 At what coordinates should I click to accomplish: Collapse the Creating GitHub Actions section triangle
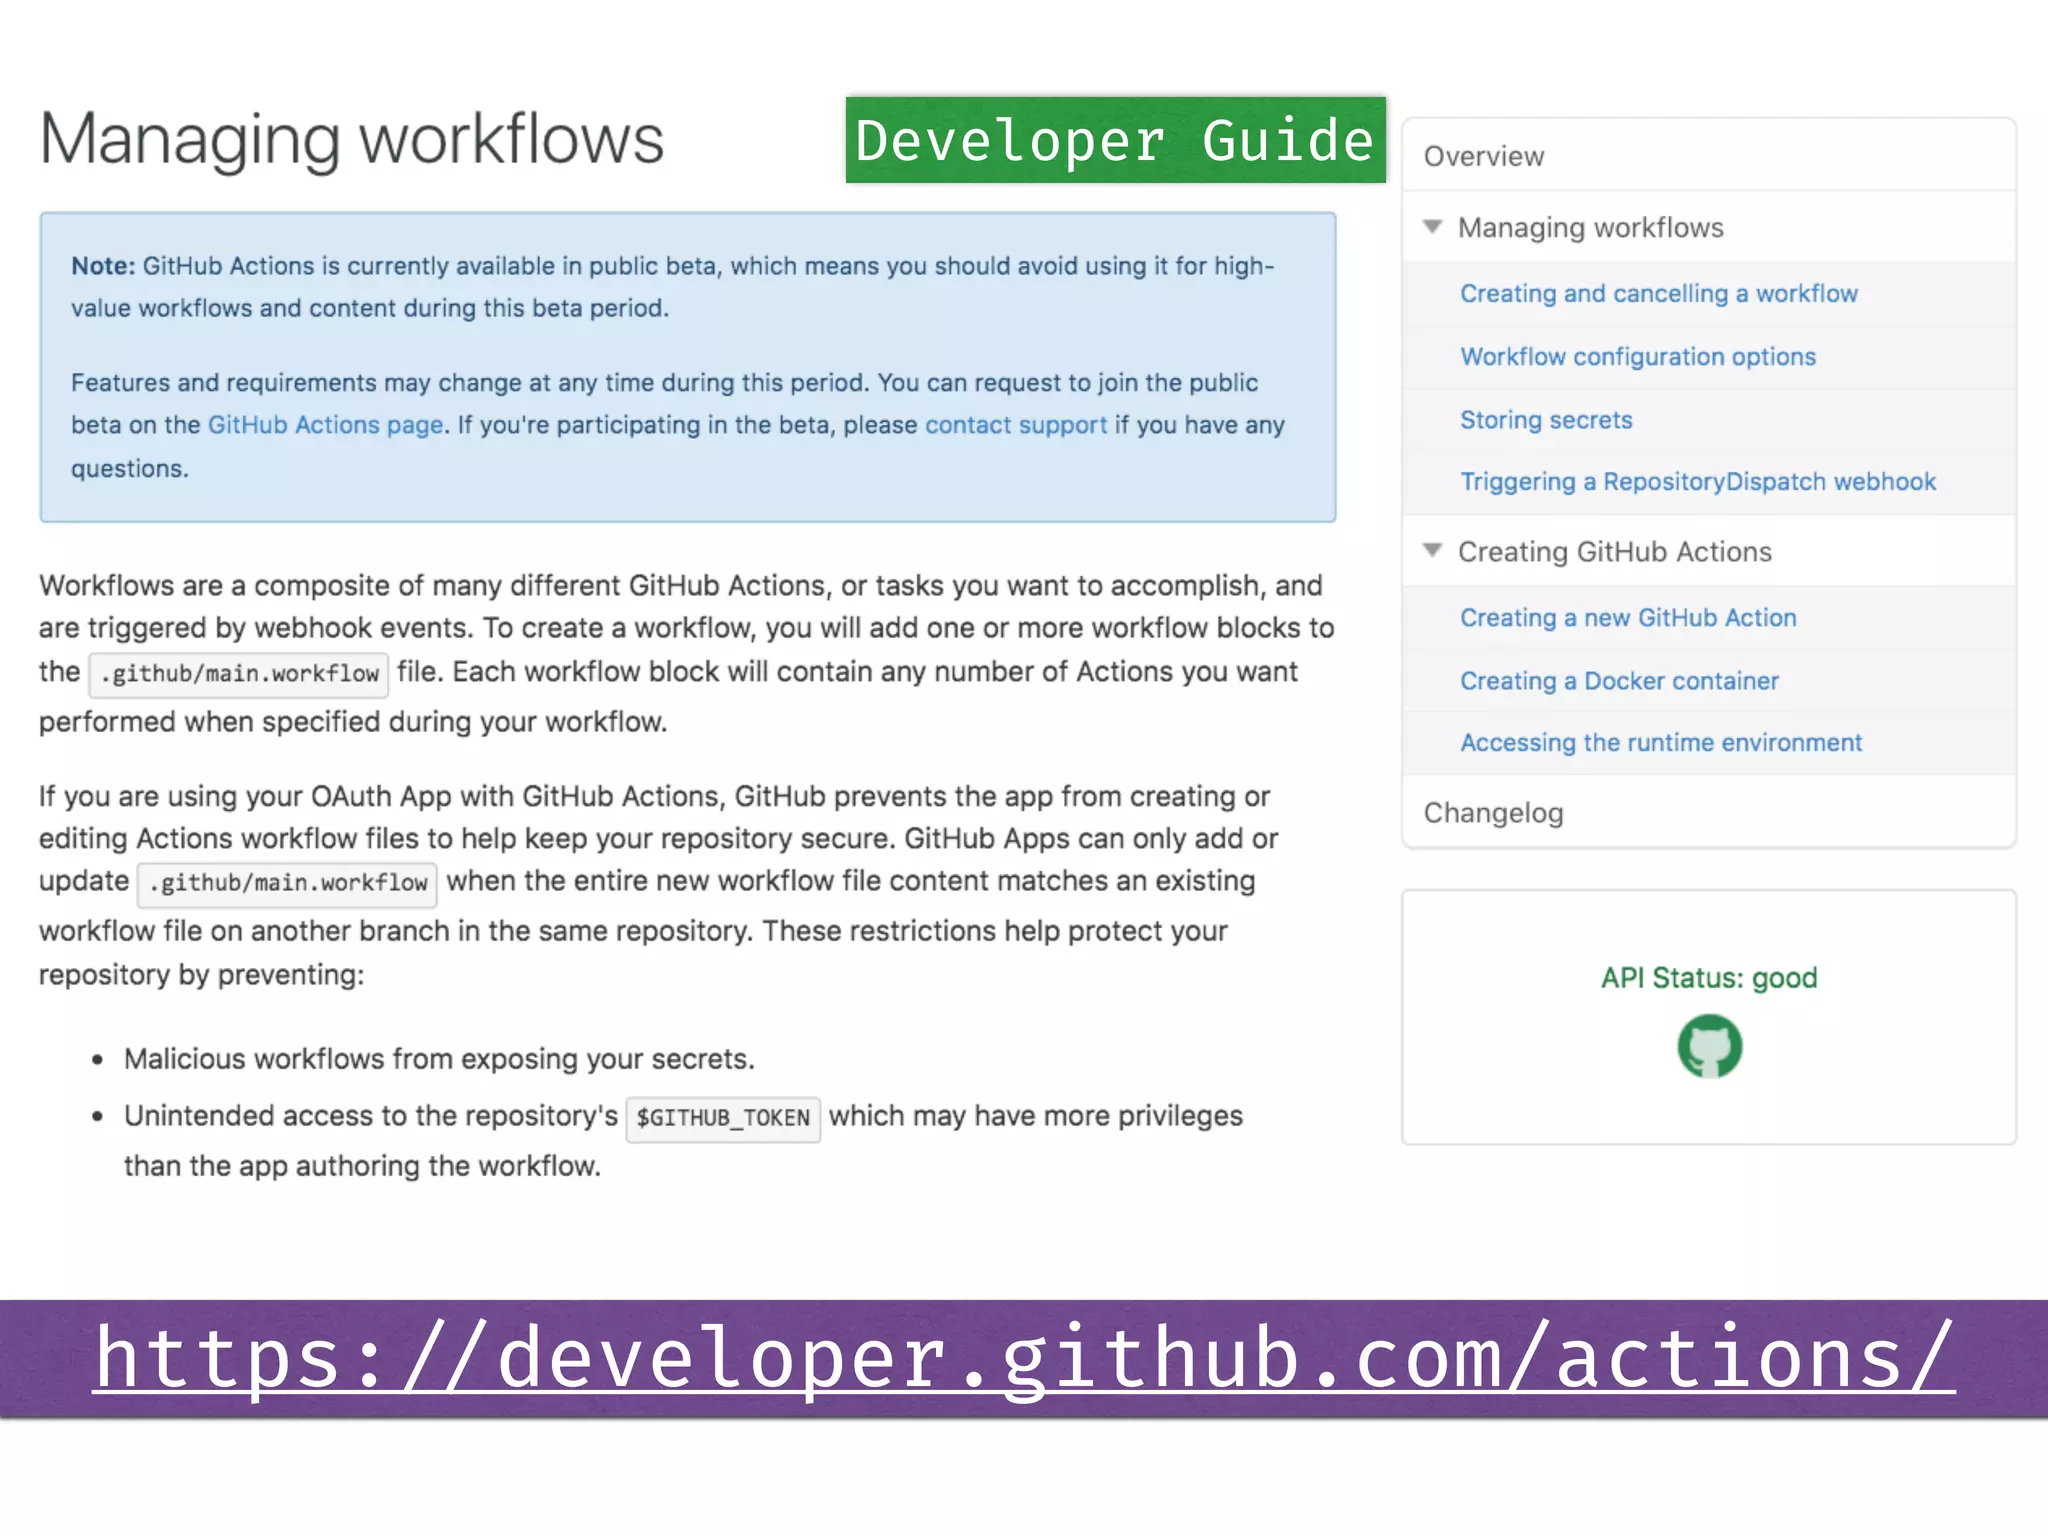[x=1432, y=550]
